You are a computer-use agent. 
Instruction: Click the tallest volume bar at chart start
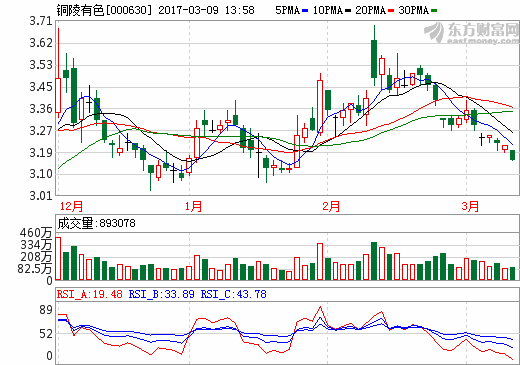(58, 258)
